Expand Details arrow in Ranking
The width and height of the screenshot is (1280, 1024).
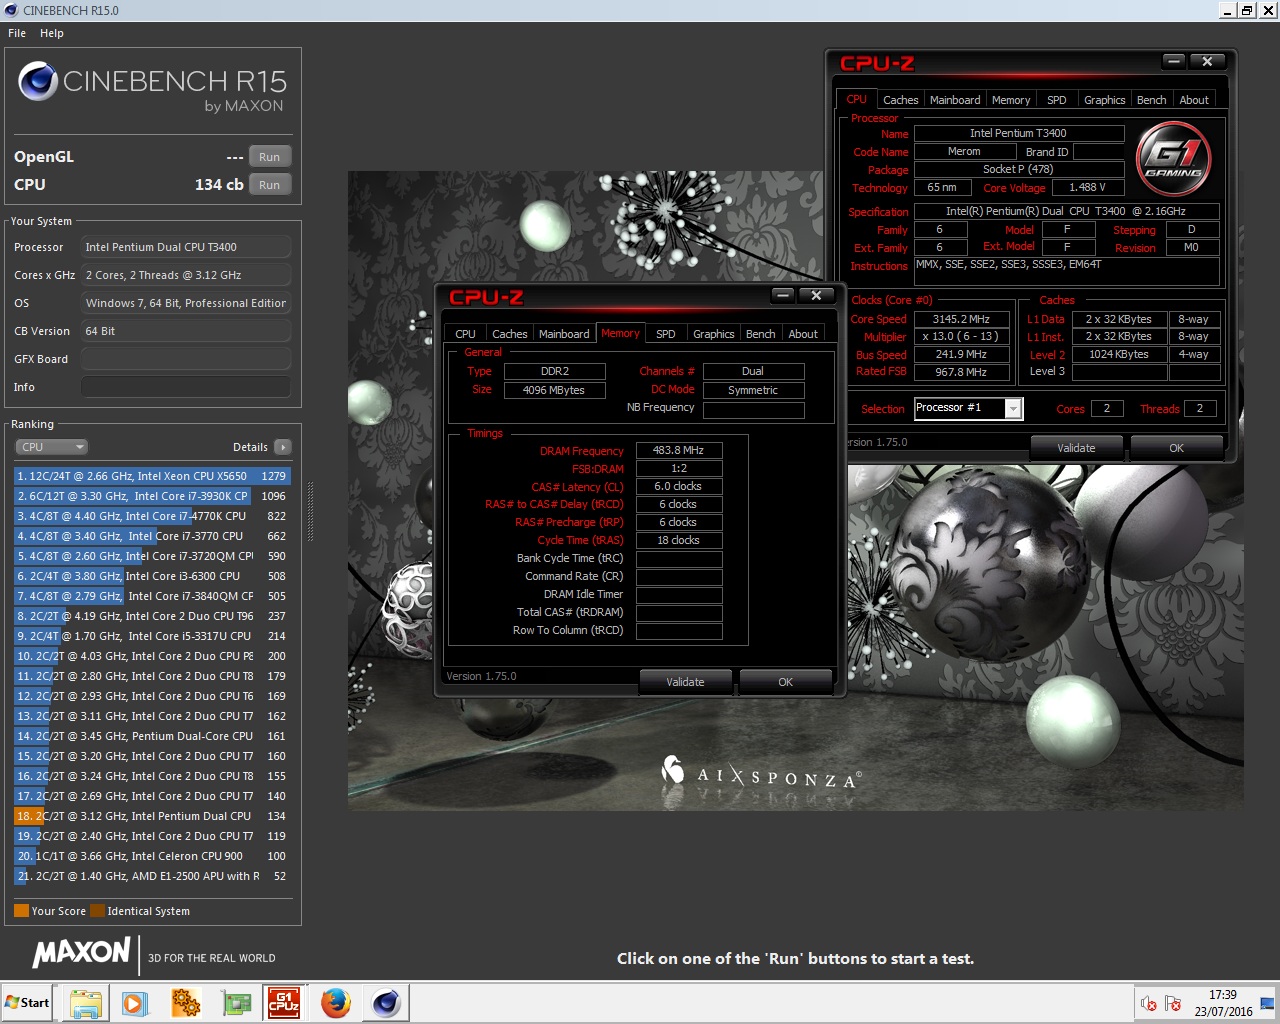tap(283, 447)
